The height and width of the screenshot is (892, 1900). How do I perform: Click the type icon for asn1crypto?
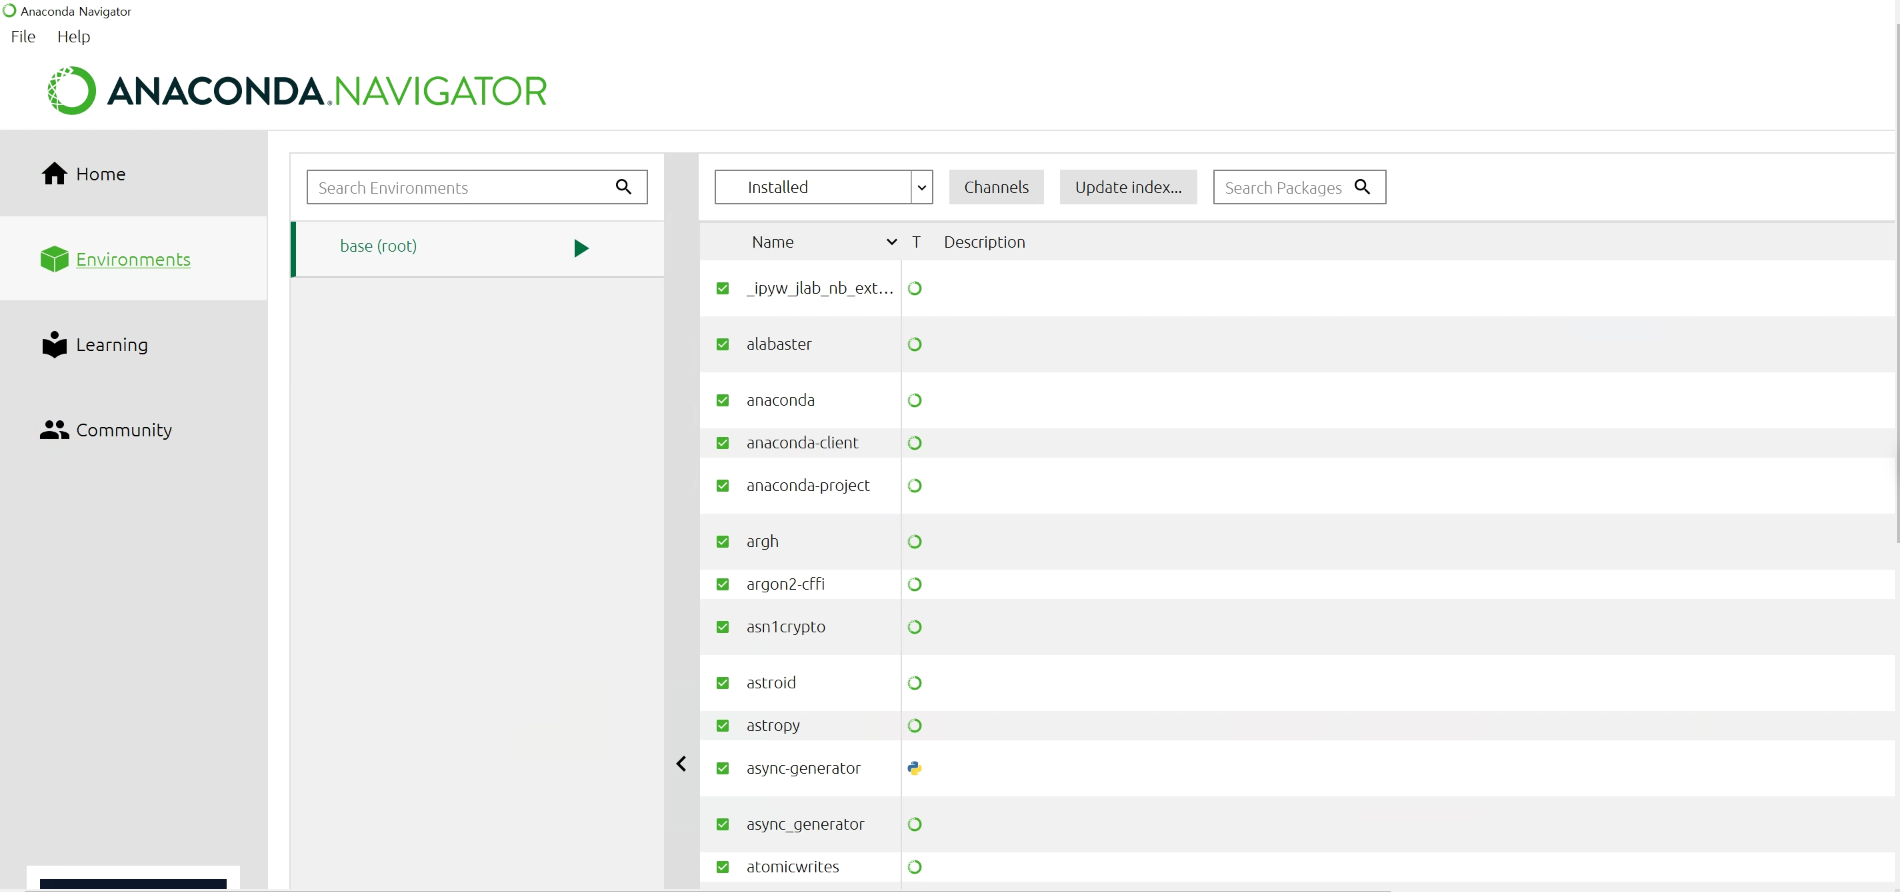(x=914, y=627)
